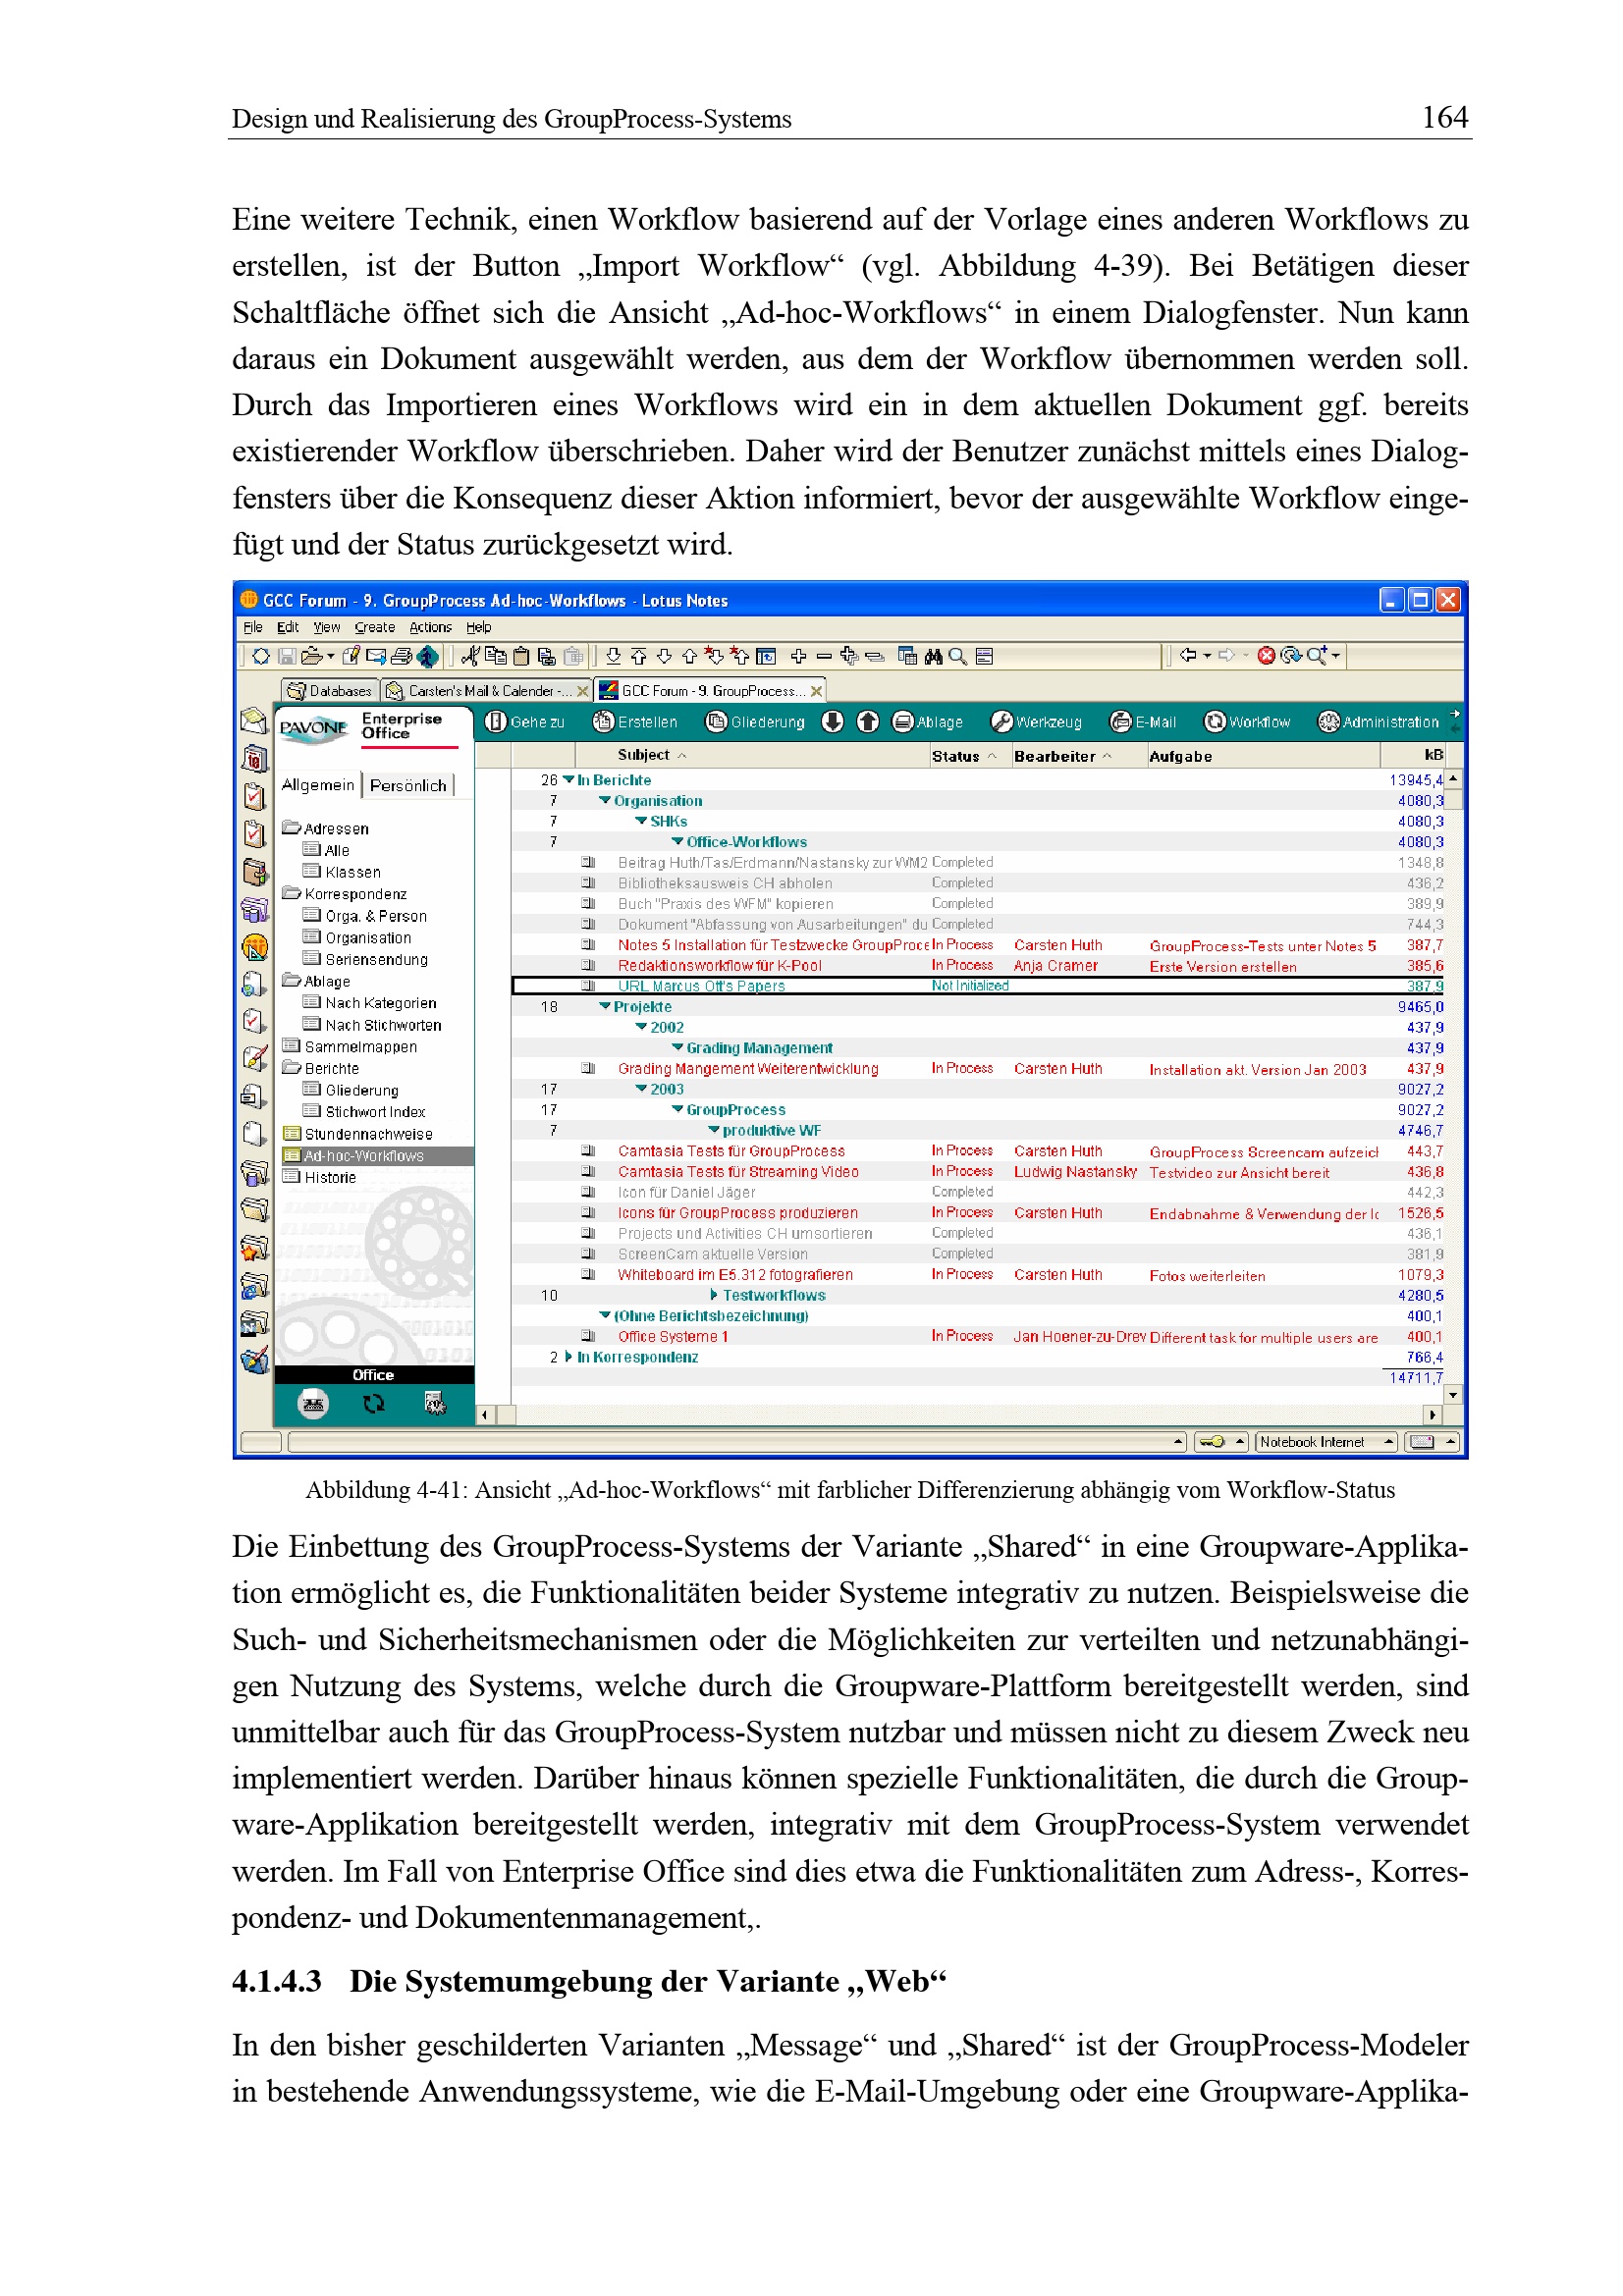Open the Redaktionsworkflow für K-Pool document
1623x2296 pixels.
(719, 965)
